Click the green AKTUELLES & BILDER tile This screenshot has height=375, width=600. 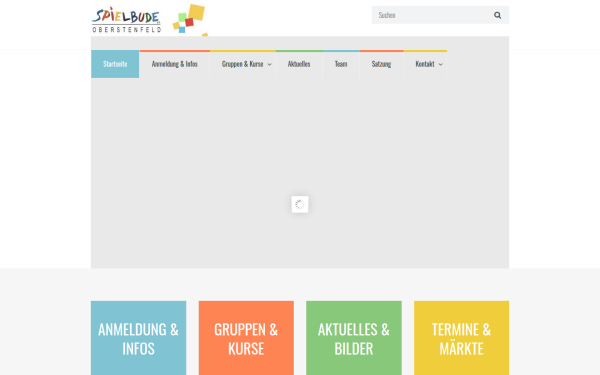point(354,338)
